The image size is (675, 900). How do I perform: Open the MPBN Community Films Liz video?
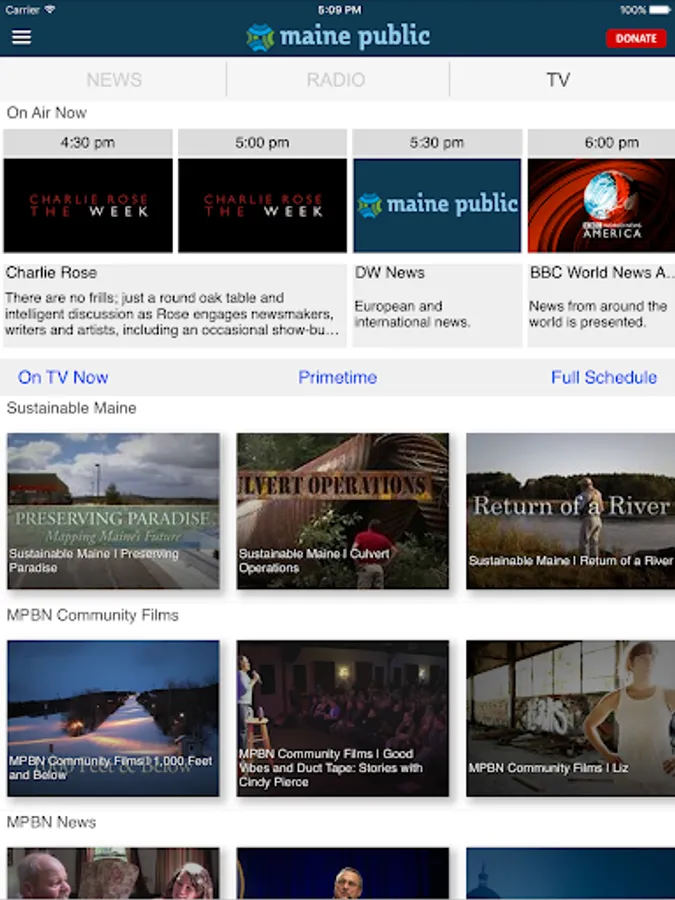click(571, 718)
